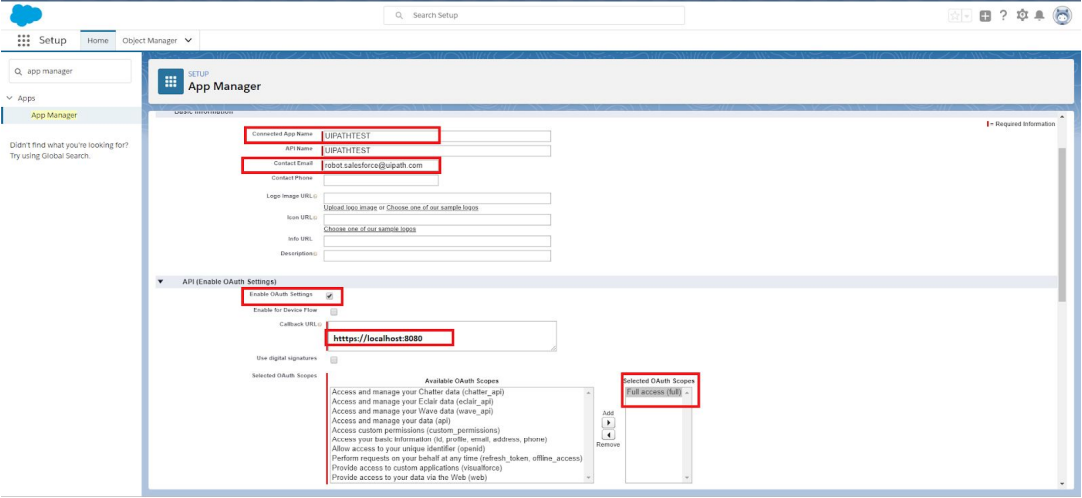Select Access and manage your Wave data scope
The image size is (1082, 498).
(x=412, y=411)
